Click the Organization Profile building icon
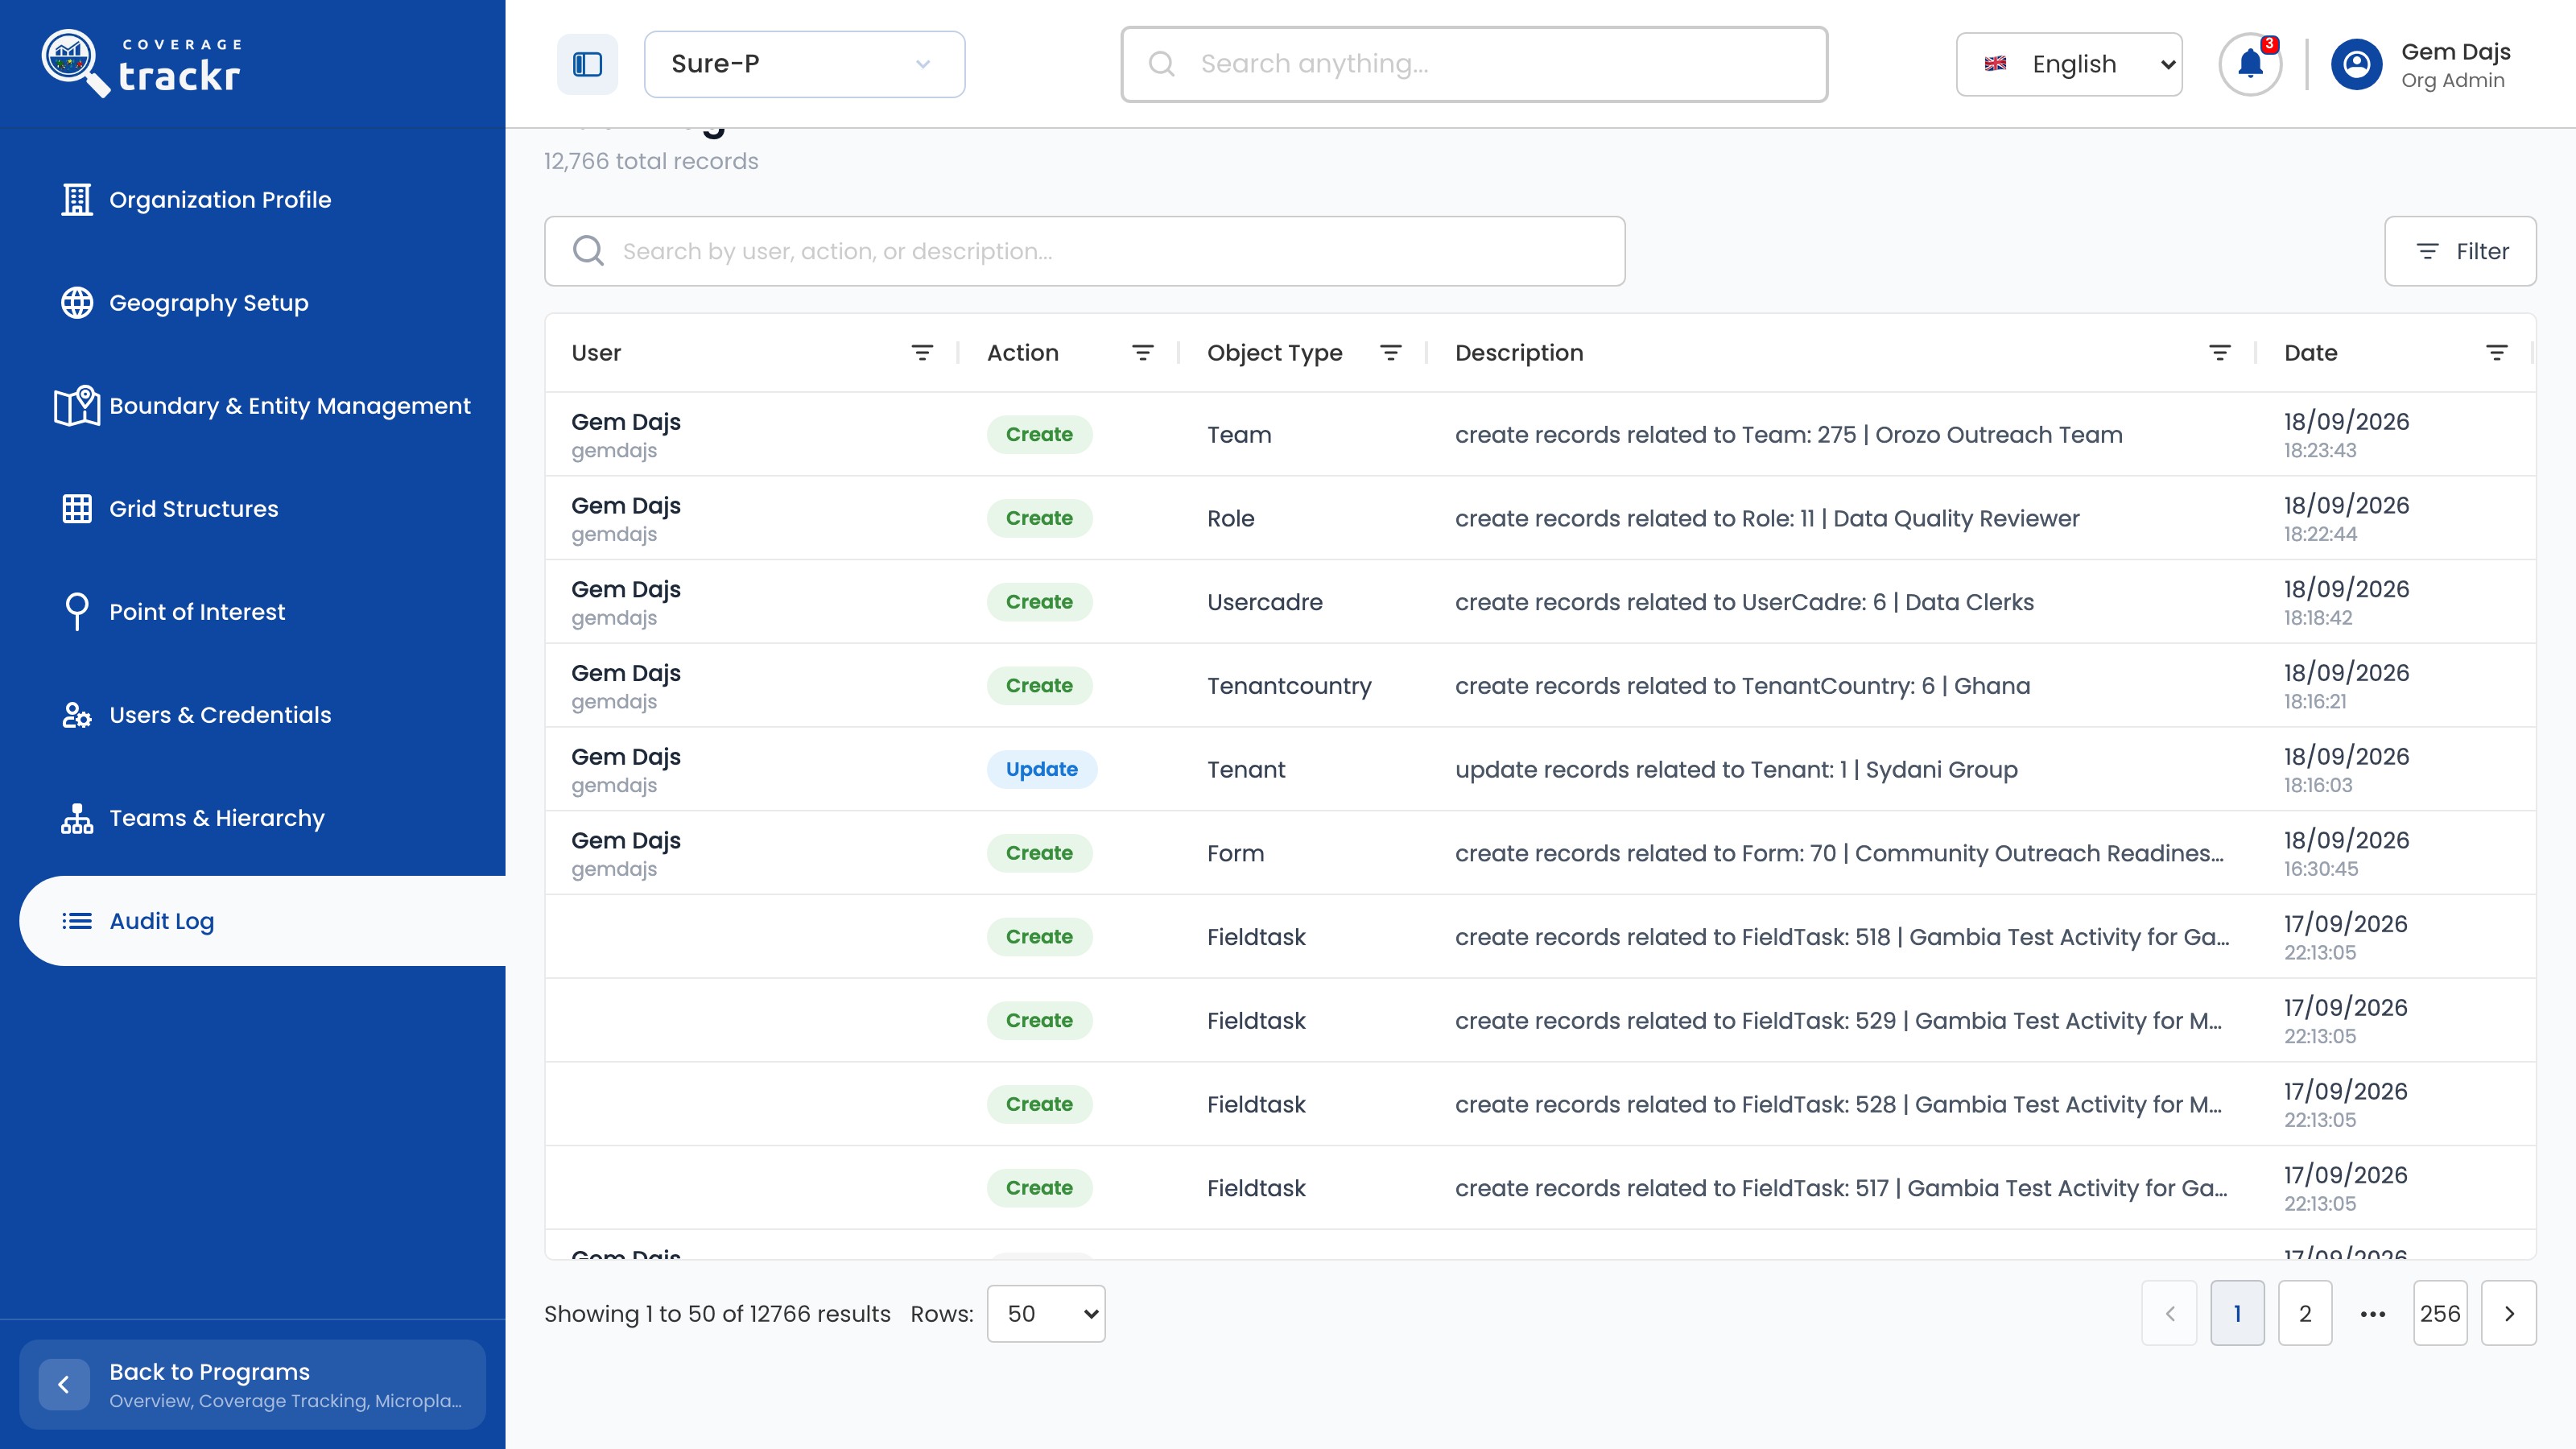Viewport: 2576px width, 1449px height. click(77, 199)
